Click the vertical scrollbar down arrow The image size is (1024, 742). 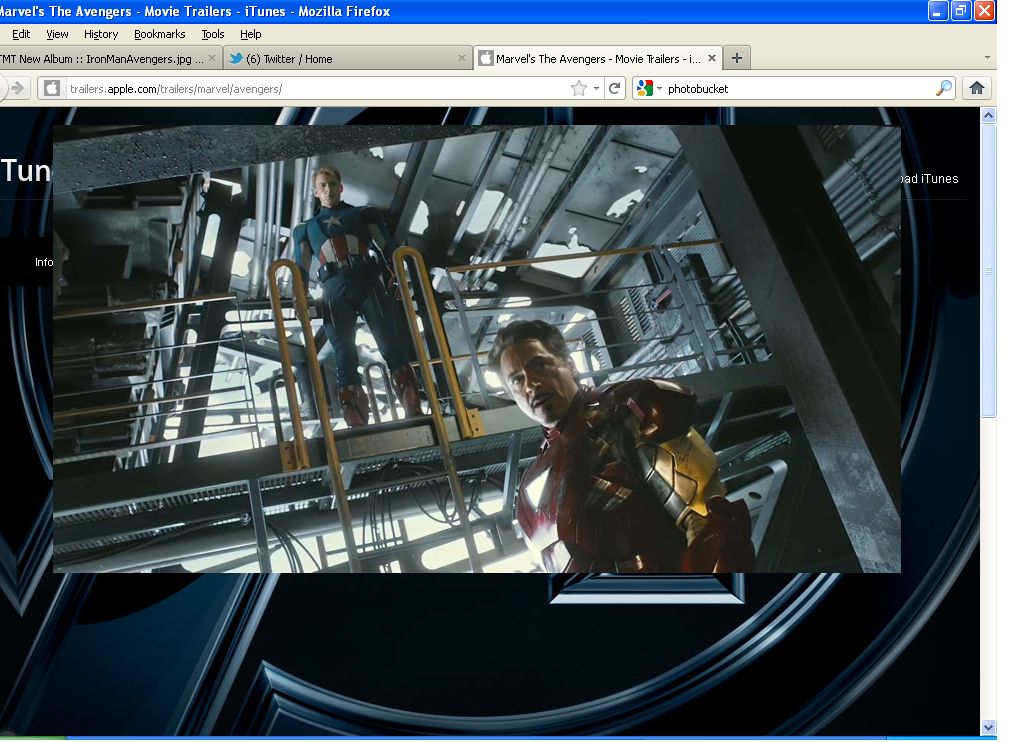(x=988, y=727)
